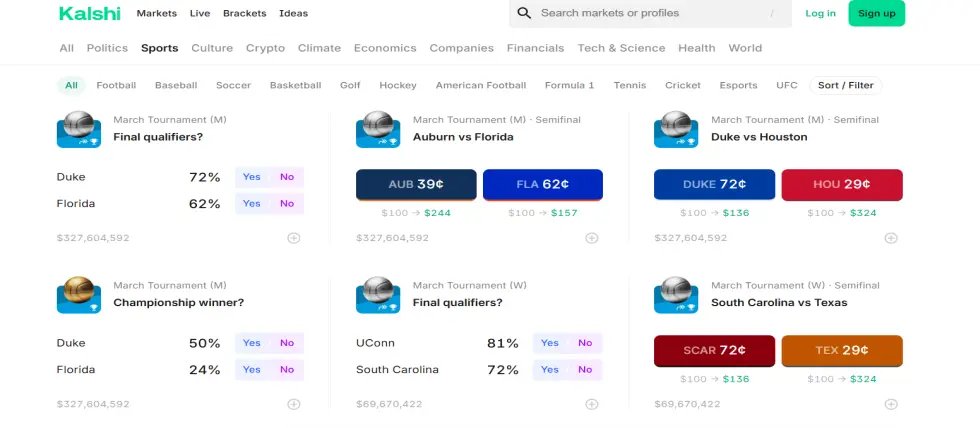Switch to the Companies category tab

click(x=462, y=48)
